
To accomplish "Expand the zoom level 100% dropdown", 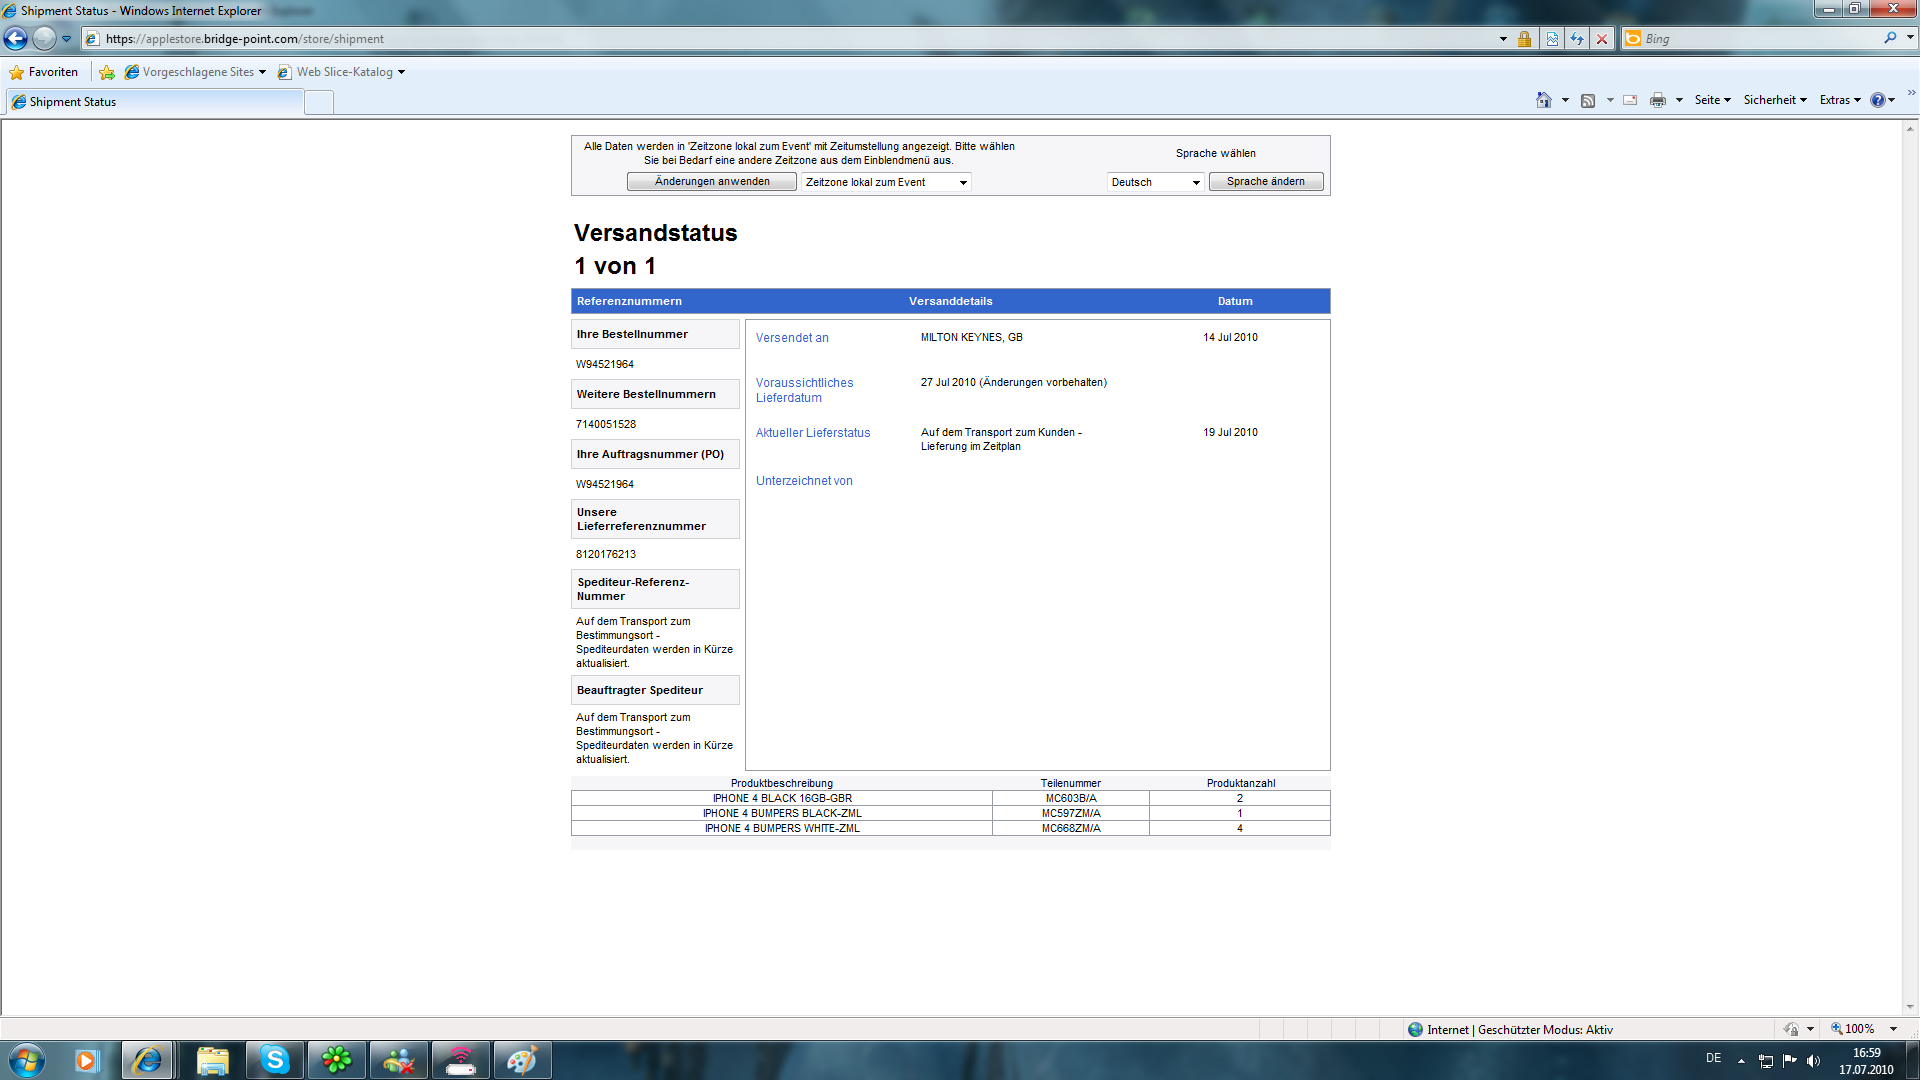I will point(1893,1029).
